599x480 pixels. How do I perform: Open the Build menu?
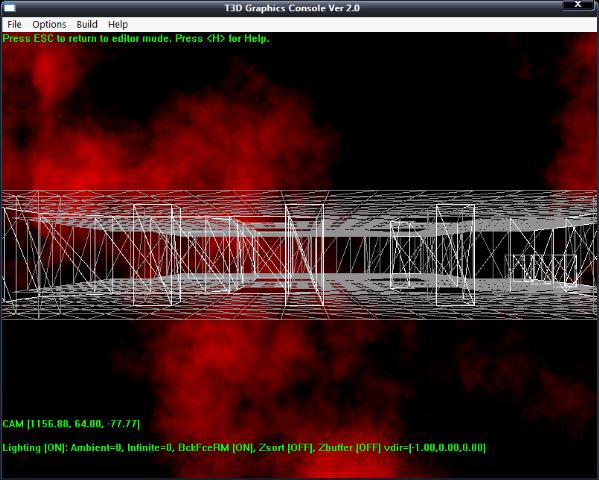87,24
